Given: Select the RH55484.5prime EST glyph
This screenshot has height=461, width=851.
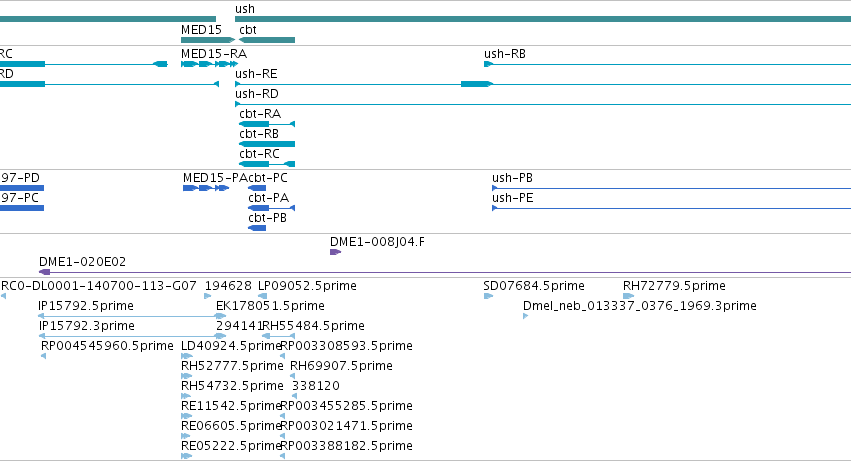Looking at the screenshot, I should coord(278,336).
